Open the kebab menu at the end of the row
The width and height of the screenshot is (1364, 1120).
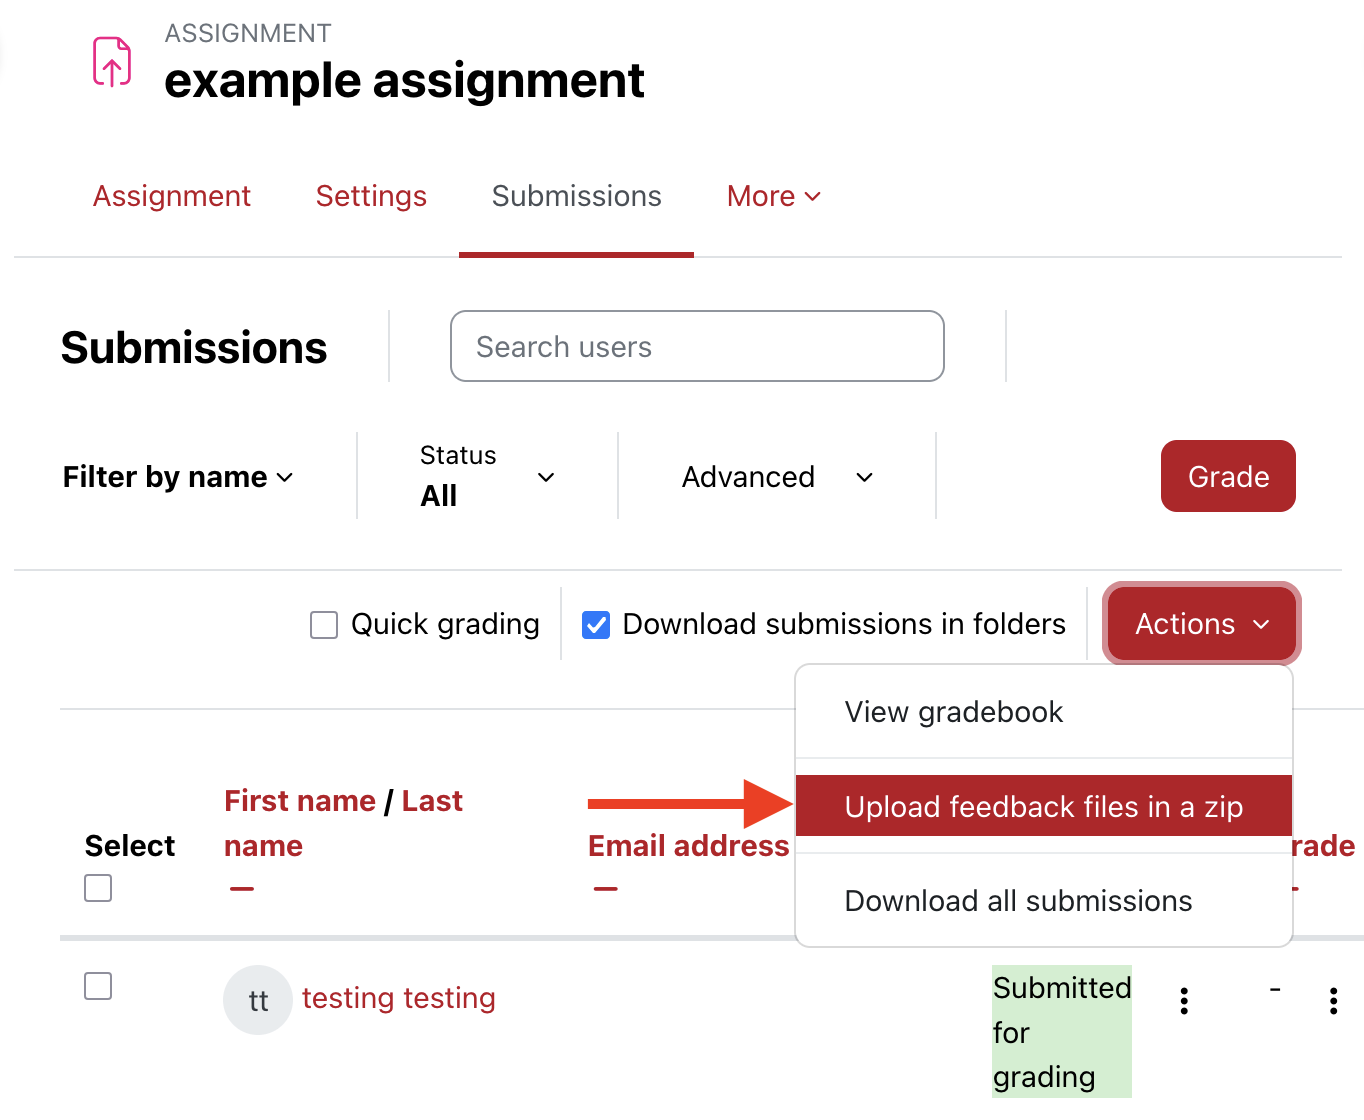1334,999
